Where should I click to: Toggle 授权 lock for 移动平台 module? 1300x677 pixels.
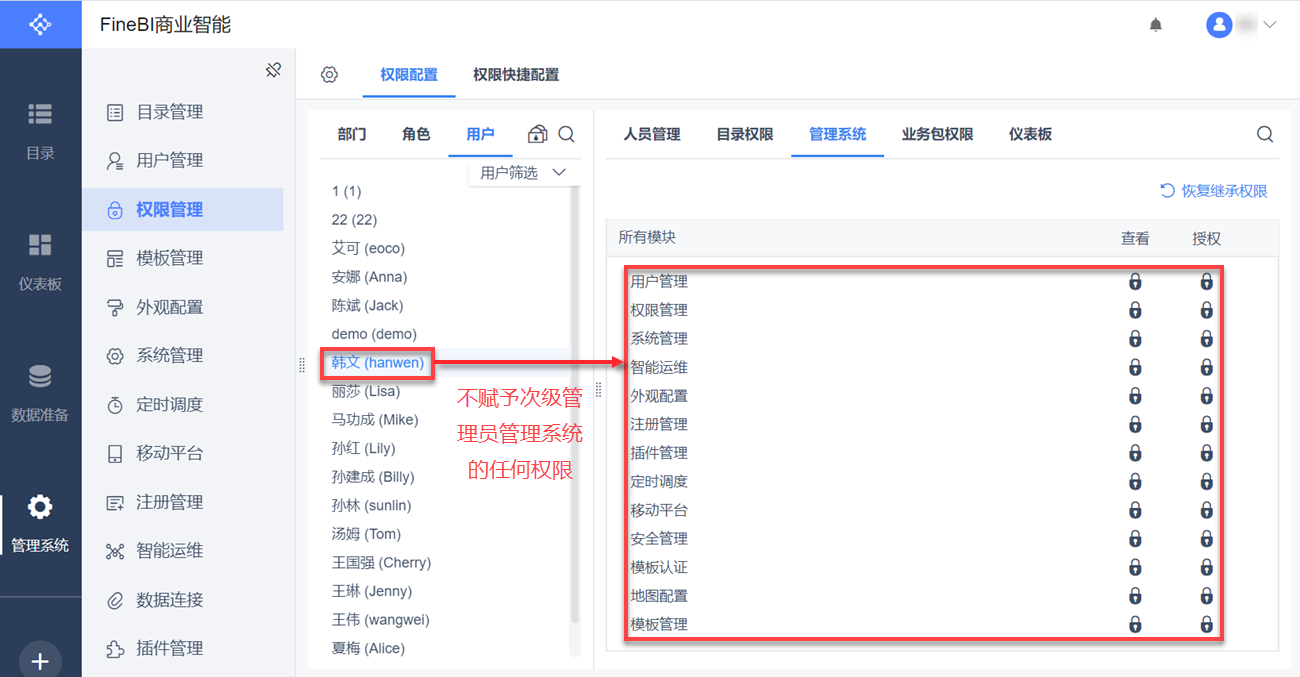pyautogui.click(x=1206, y=510)
